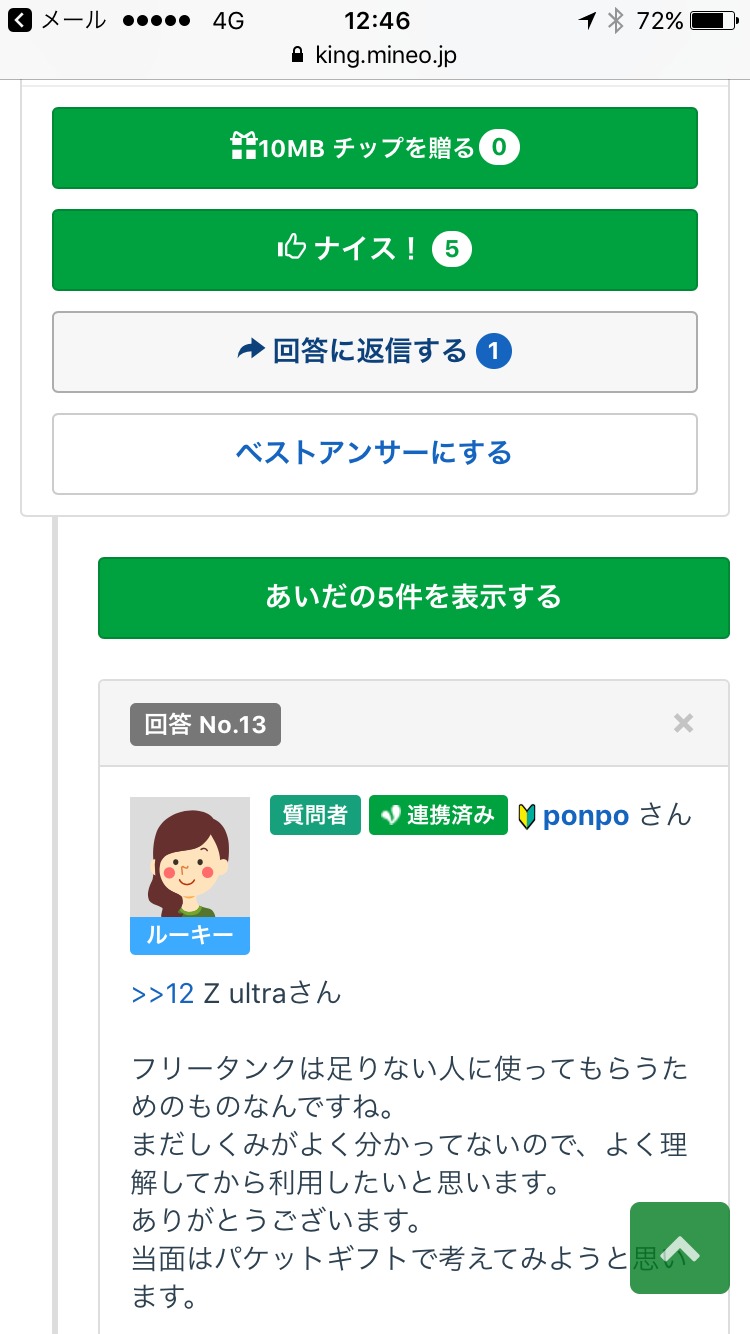Viewport: 750px width, 1334px height.
Task: Tap the king.mineo.jp address bar
Action: [375, 56]
